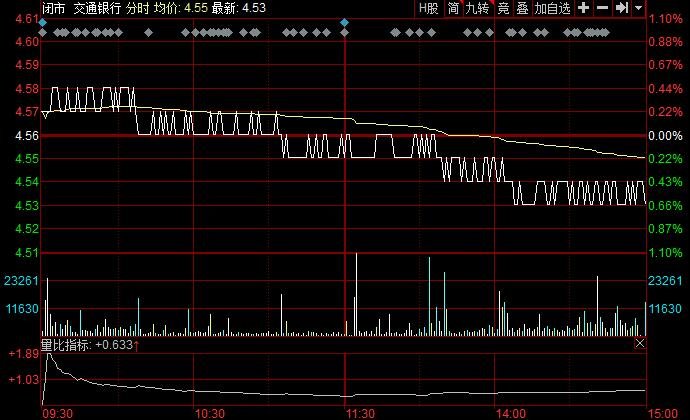
Task: Click the 11:30 time axis label
Action: [360, 414]
